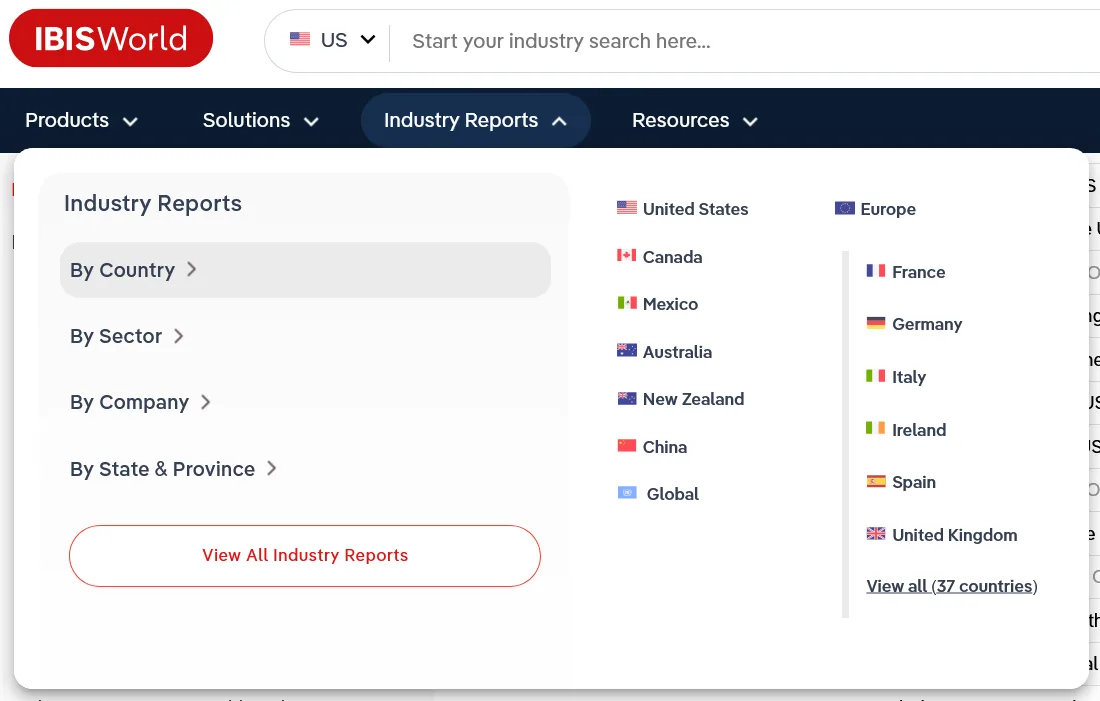Click the China flag icon
Image resolution: width=1100 pixels, height=701 pixels.
click(x=626, y=446)
